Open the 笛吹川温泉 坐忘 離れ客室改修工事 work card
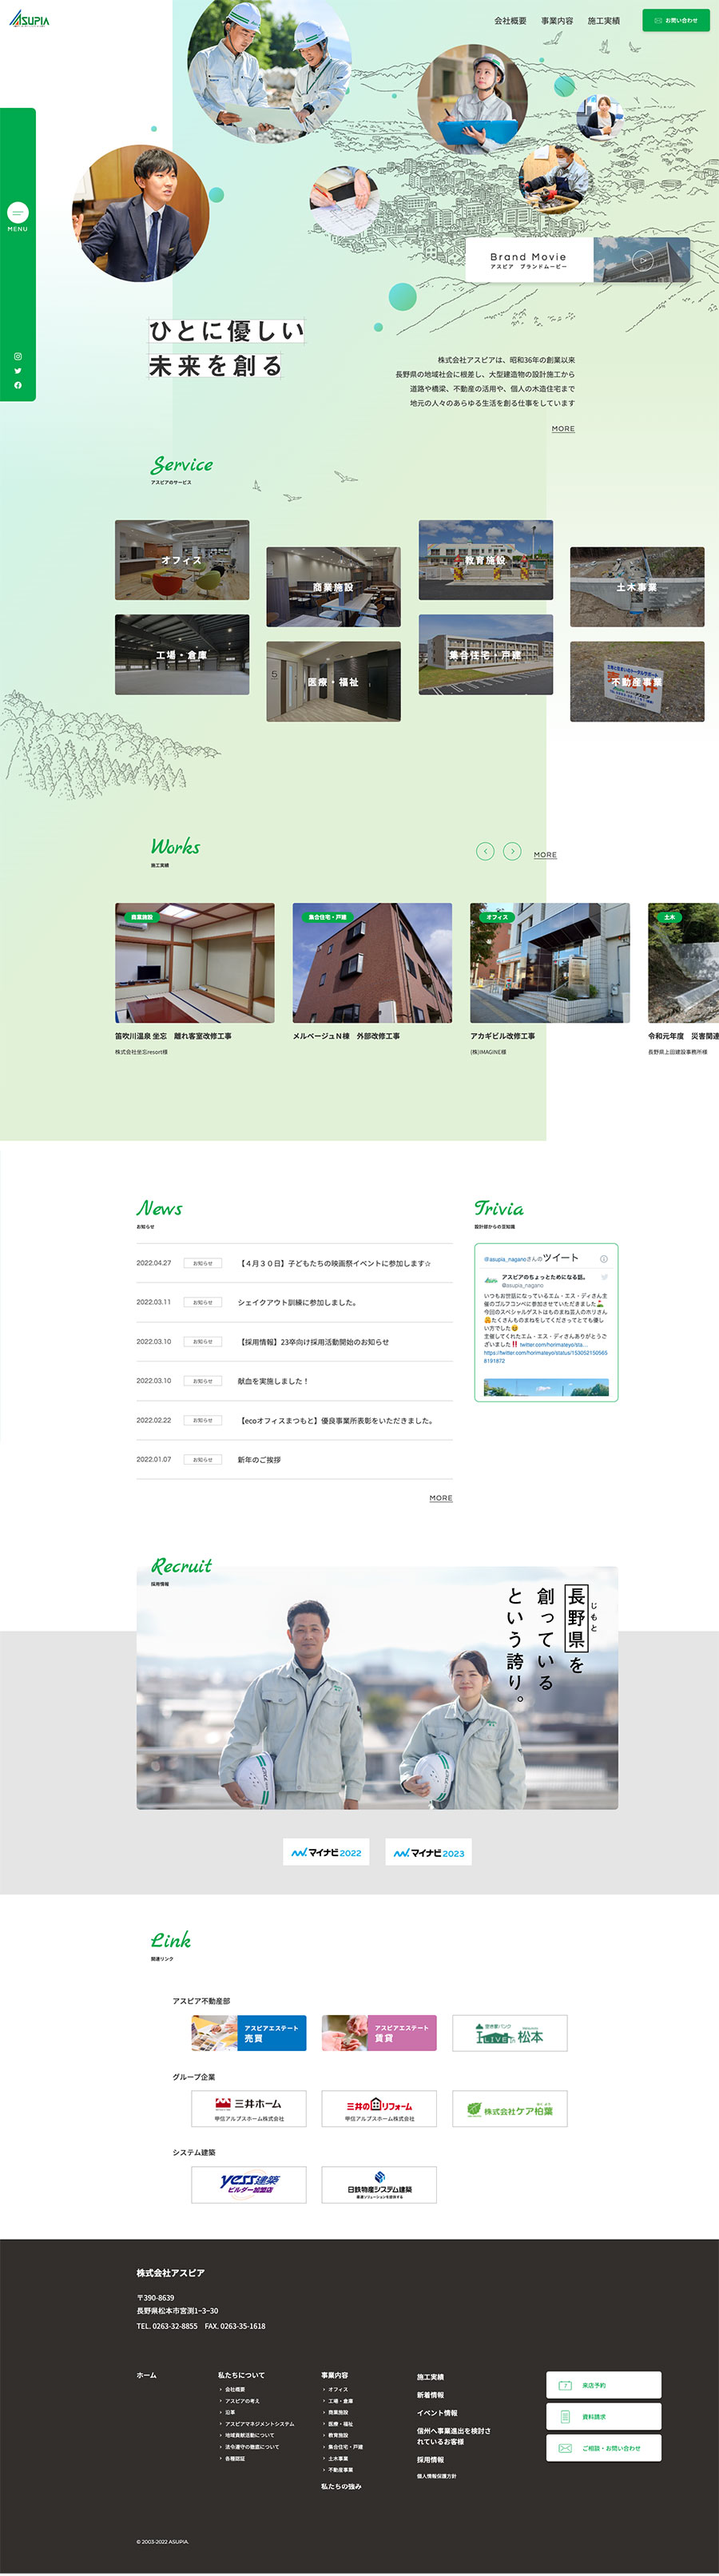Image resolution: width=719 pixels, height=2576 pixels. point(194,979)
